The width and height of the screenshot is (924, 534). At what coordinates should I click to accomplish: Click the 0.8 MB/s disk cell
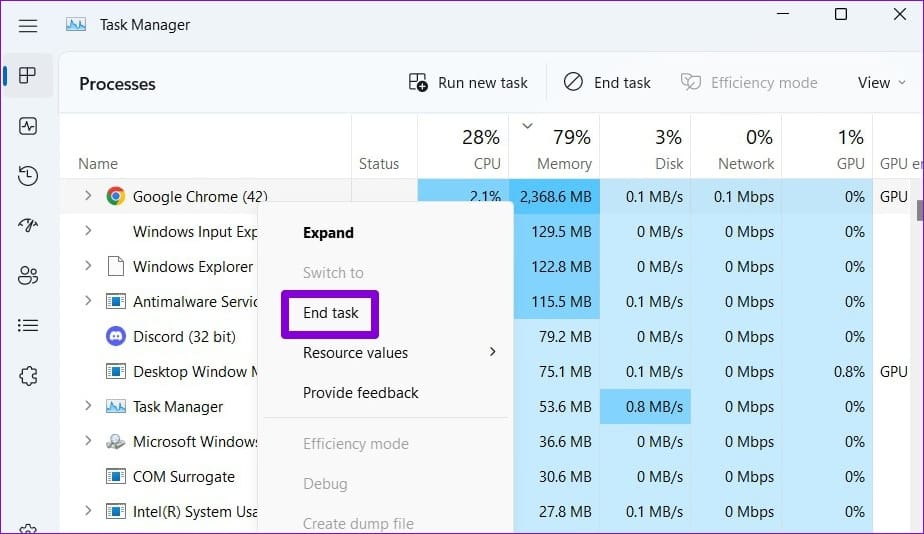[x=645, y=407]
